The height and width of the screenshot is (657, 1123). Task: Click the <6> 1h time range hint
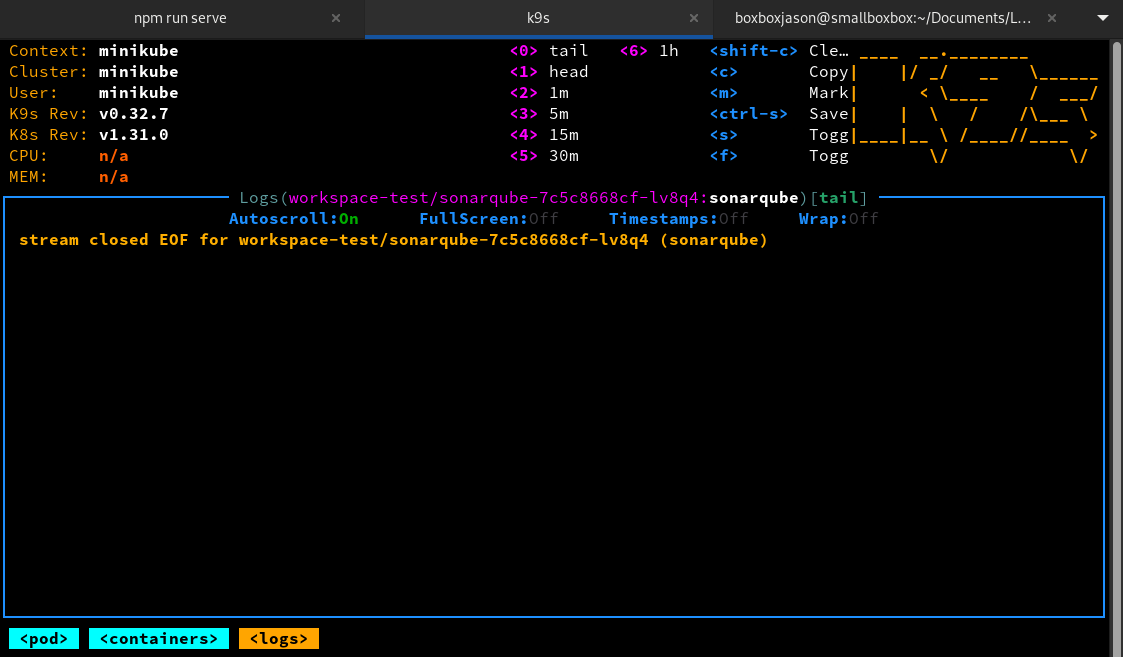(649, 51)
